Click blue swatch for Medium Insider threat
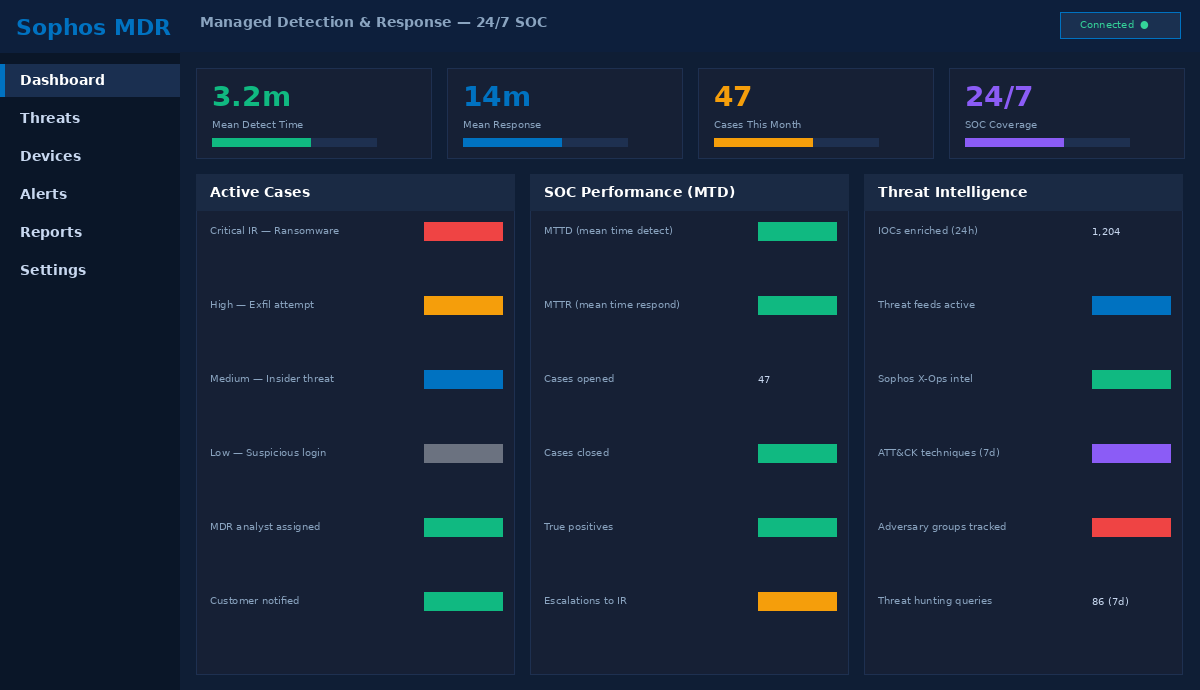The width and height of the screenshot is (1200, 690). pos(463,379)
